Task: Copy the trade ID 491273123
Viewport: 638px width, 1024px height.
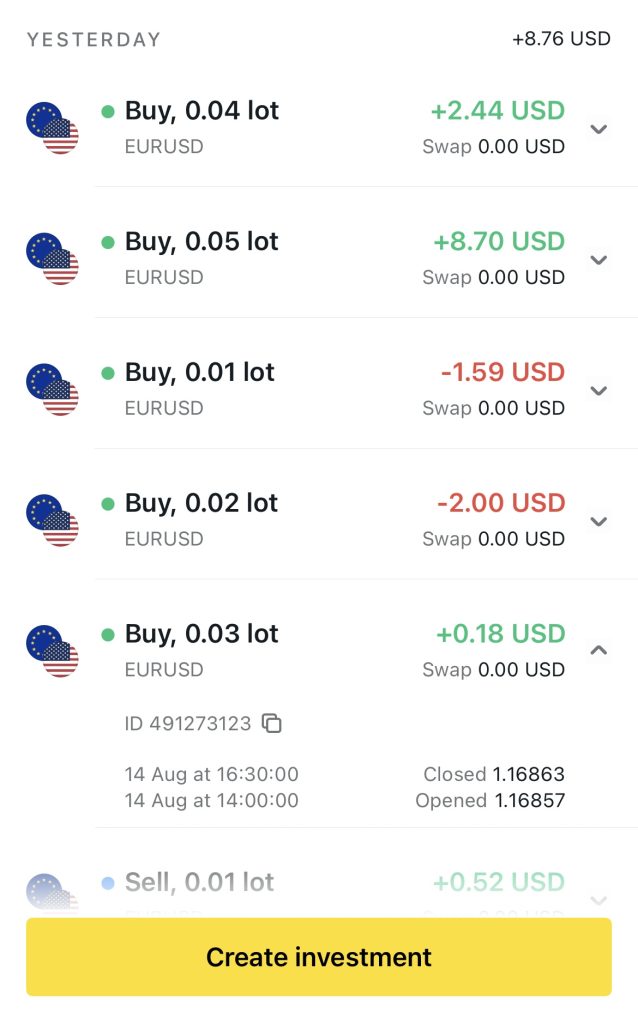Action: coord(271,723)
